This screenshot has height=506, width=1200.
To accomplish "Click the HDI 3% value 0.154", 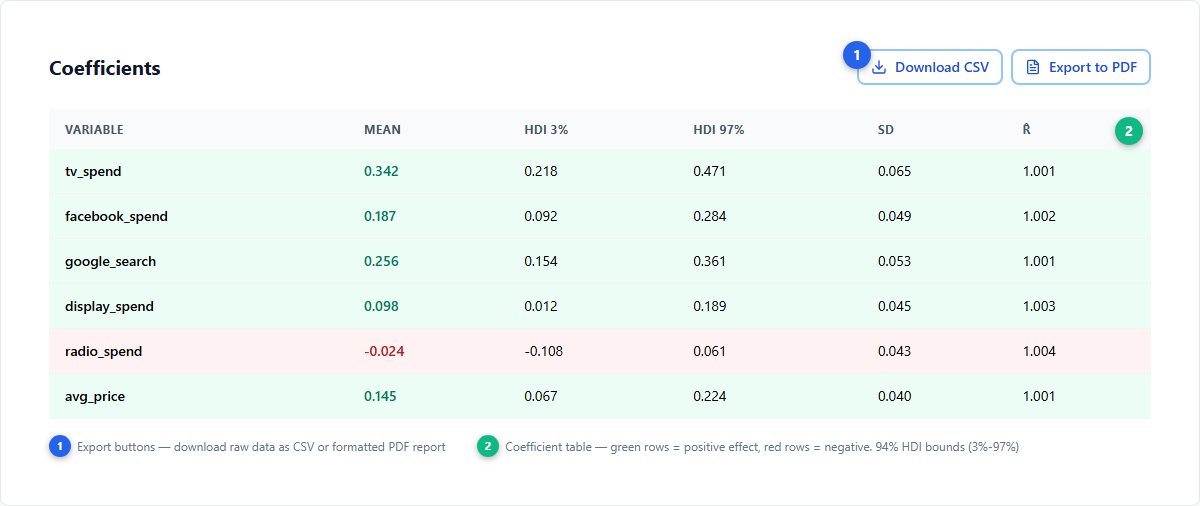I will [541, 261].
